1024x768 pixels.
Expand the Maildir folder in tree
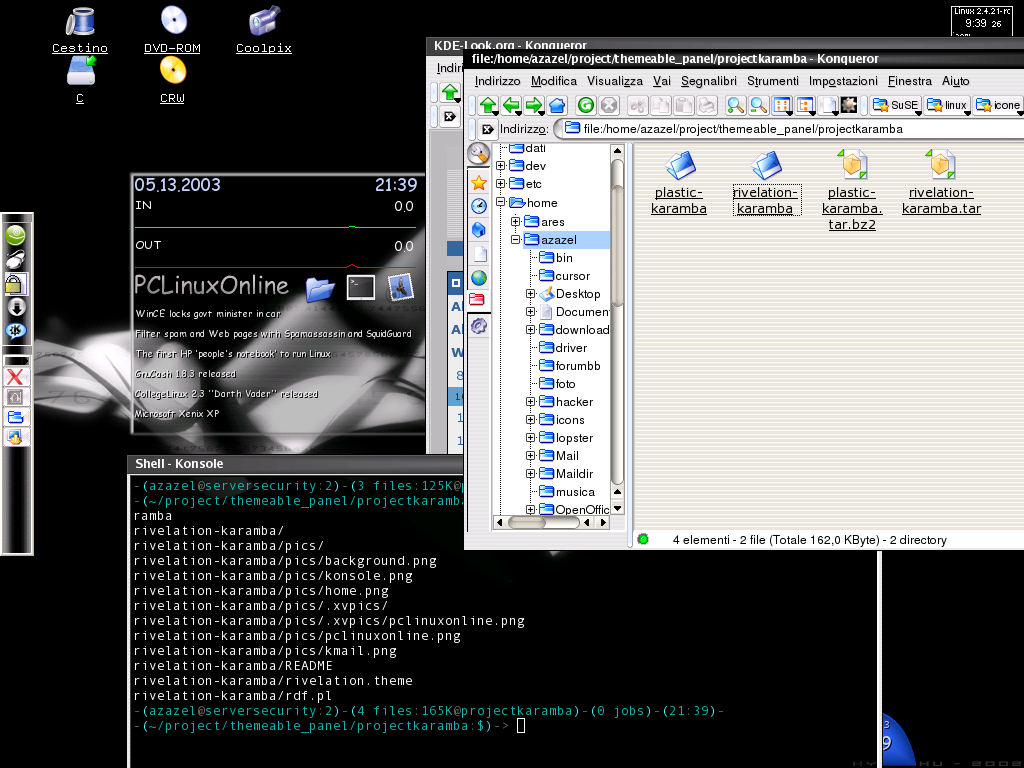[530, 473]
